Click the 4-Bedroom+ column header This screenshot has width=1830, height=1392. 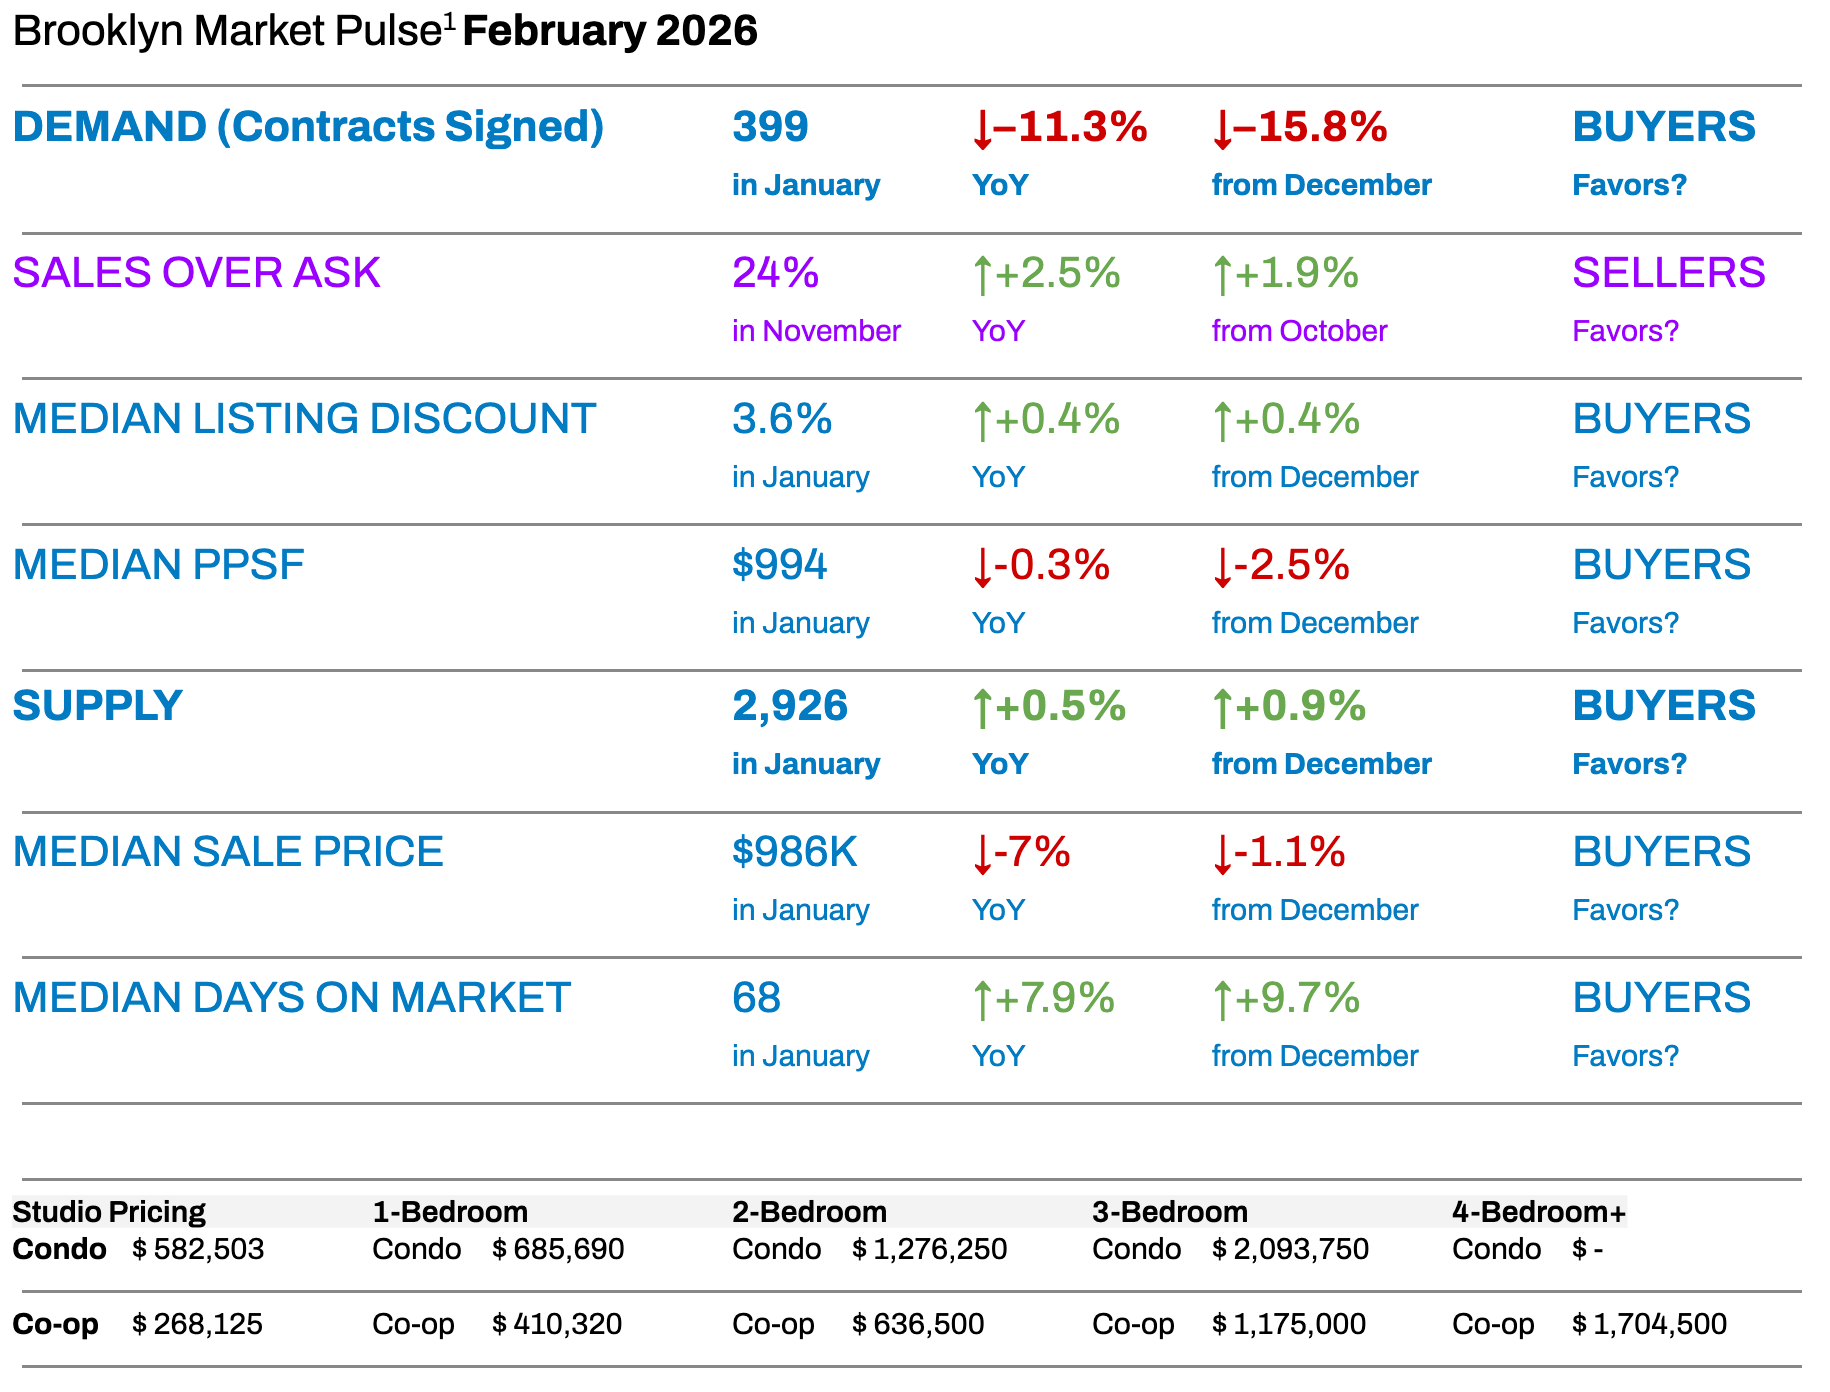pyautogui.click(x=1538, y=1212)
